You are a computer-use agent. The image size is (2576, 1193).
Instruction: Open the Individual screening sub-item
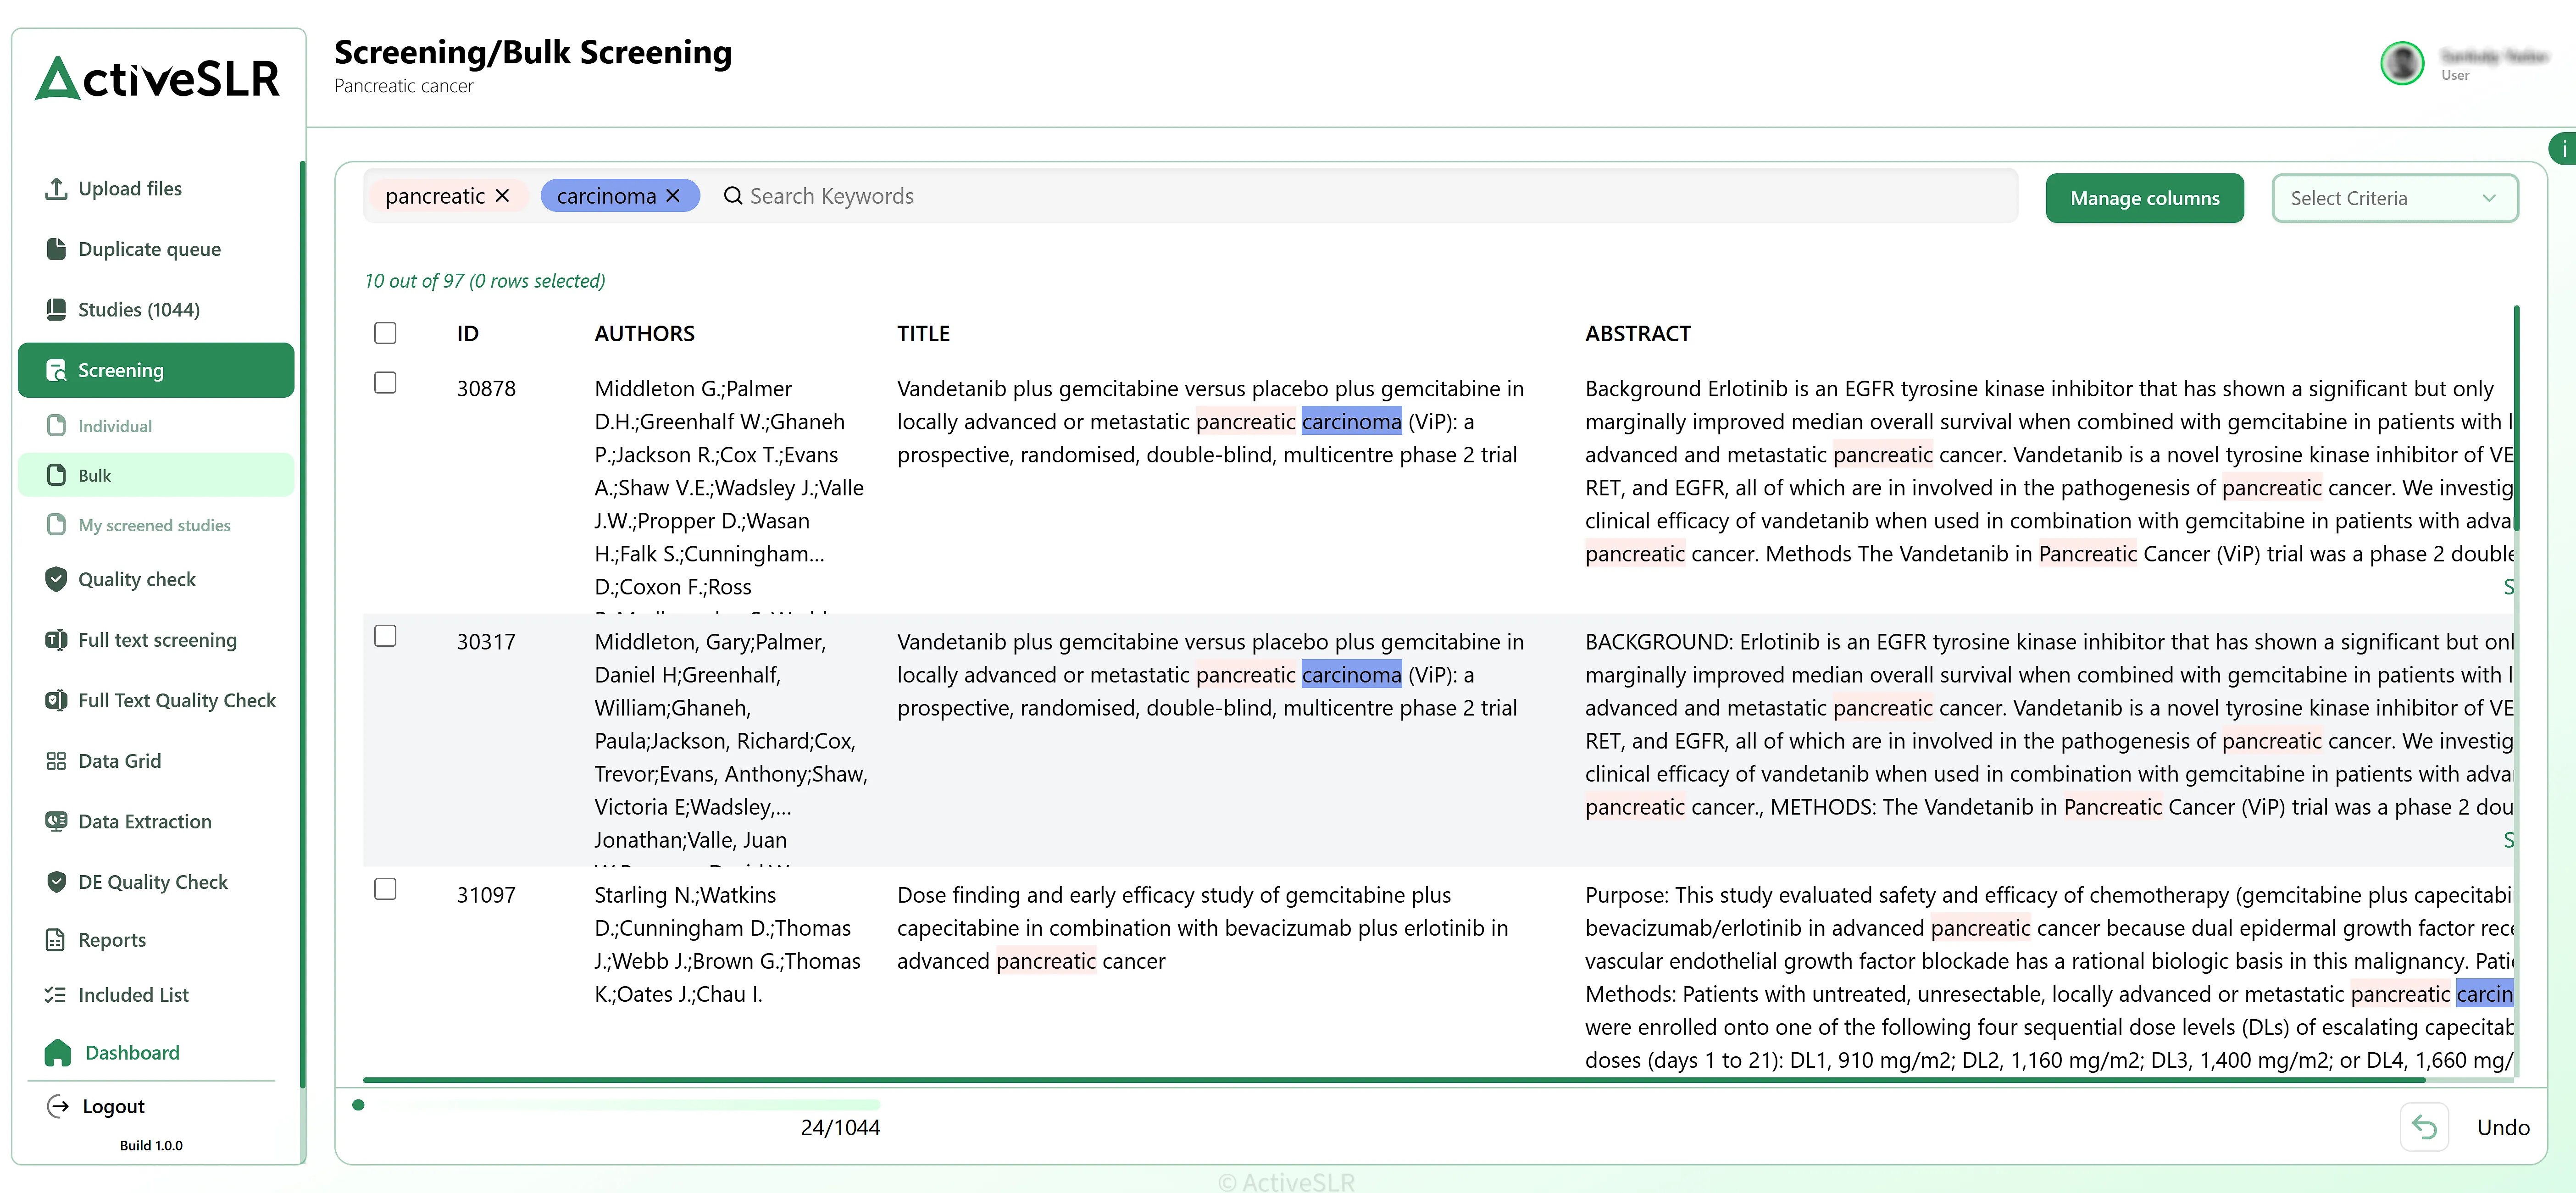(x=115, y=426)
